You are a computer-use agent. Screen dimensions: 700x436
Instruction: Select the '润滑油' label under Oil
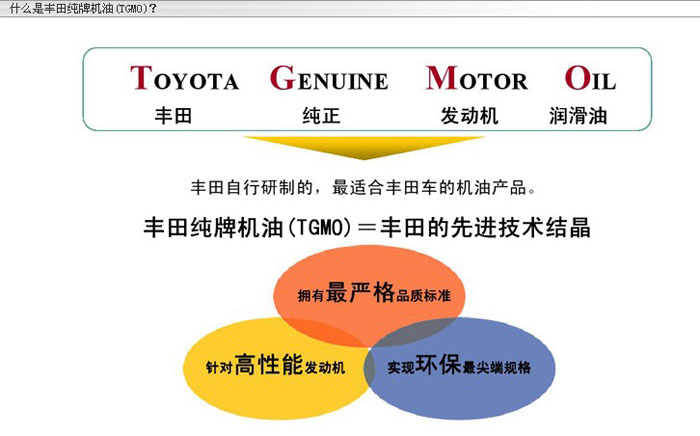[578, 116]
